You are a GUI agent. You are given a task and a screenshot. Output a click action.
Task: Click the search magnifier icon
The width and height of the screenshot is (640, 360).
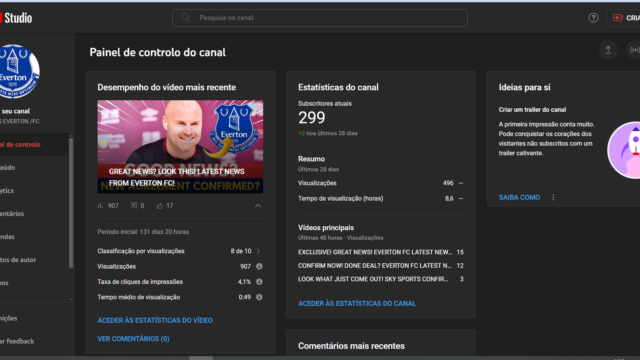(x=186, y=18)
